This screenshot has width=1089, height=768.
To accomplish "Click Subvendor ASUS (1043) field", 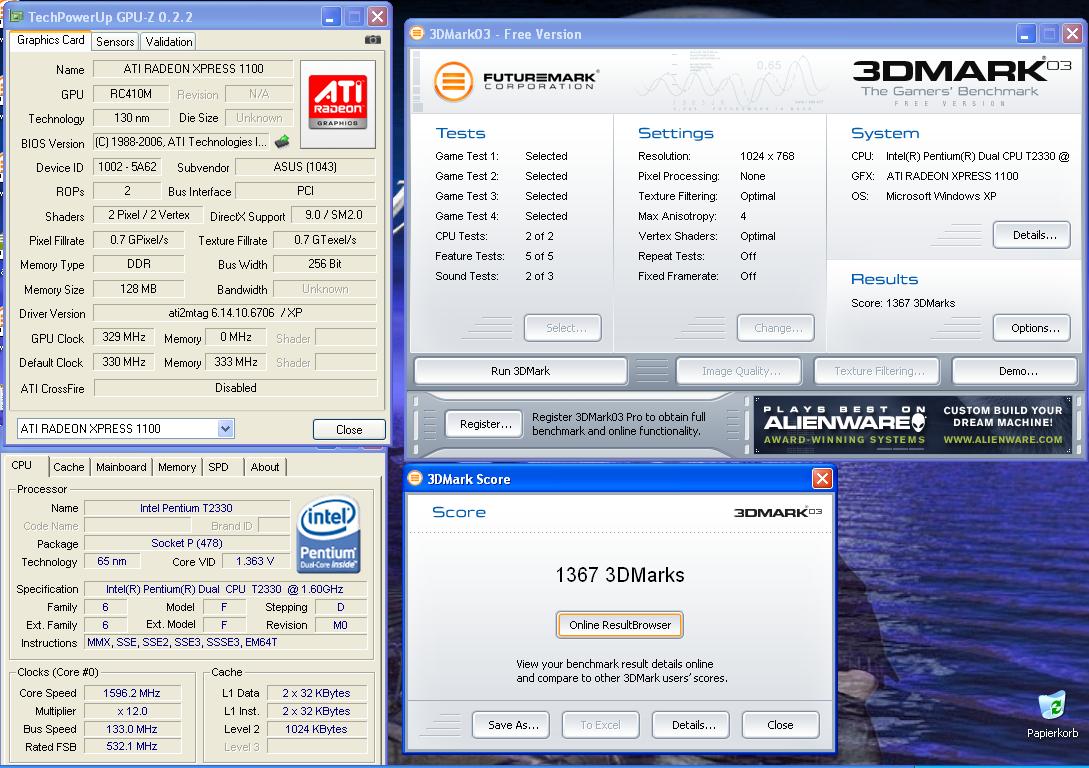I will click(305, 167).
